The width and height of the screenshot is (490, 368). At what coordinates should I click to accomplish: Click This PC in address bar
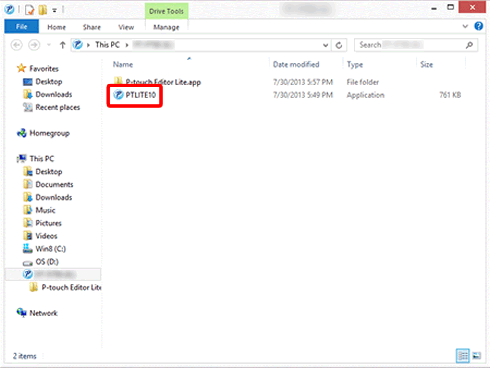[107, 45]
